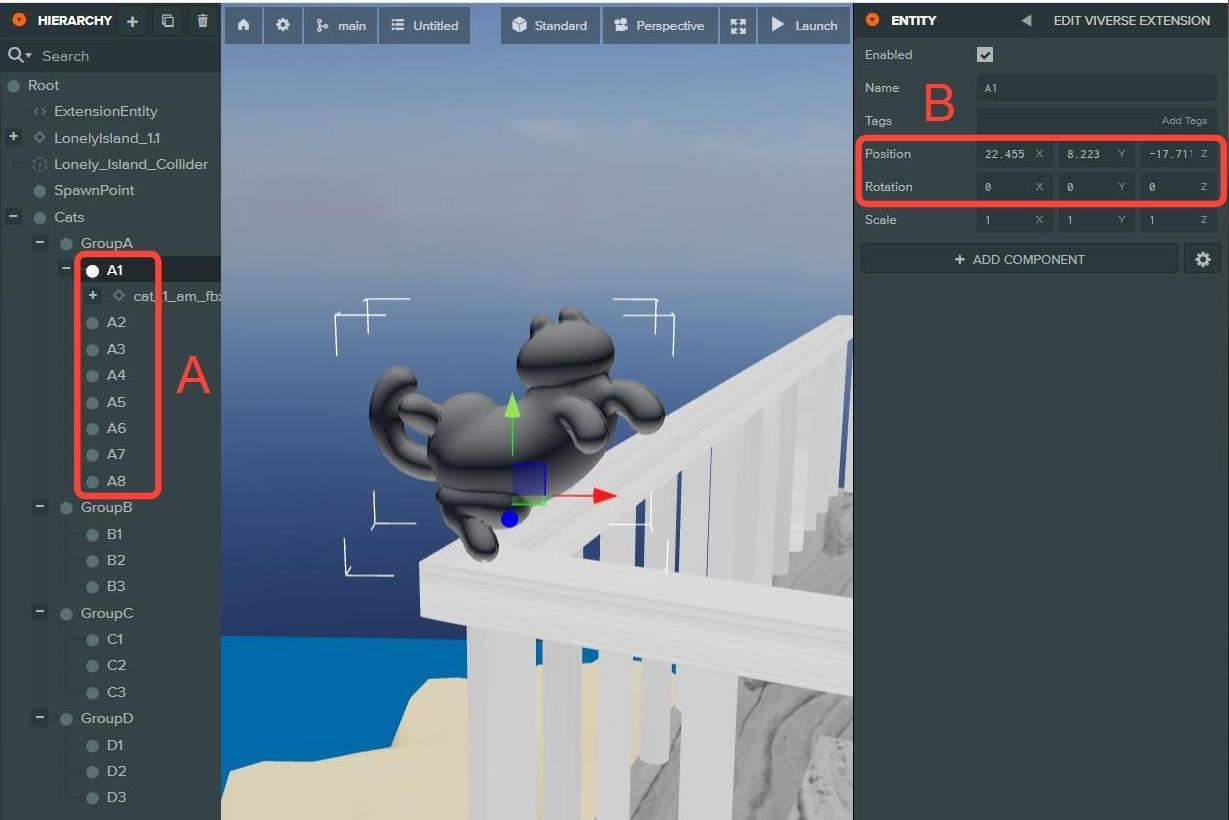Click the Add Component button
Image resolution: width=1229 pixels, height=820 pixels.
click(x=1019, y=259)
